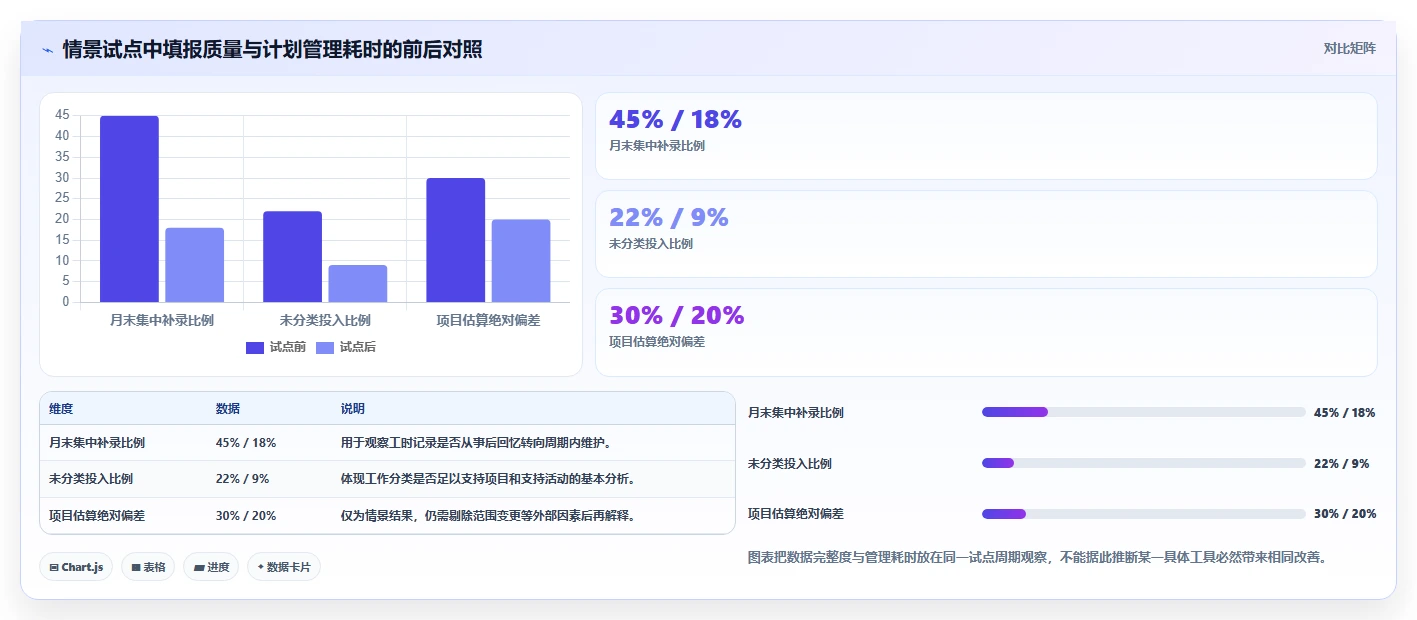
Task: Click the 月末集中补录比例 progress bar
Action: pos(1144,412)
